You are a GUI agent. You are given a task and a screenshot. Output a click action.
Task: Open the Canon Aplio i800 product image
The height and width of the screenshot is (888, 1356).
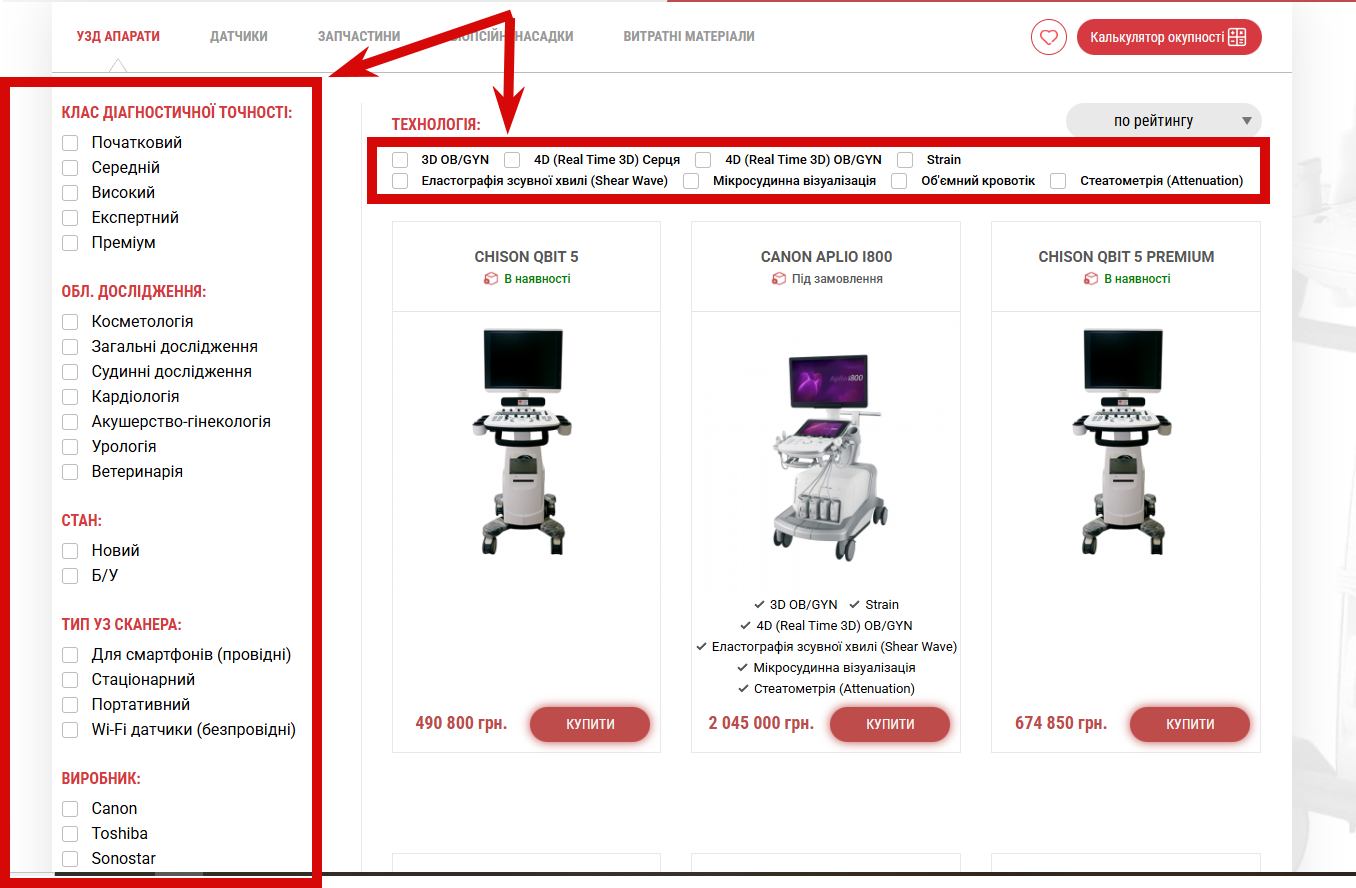click(826, 456)
